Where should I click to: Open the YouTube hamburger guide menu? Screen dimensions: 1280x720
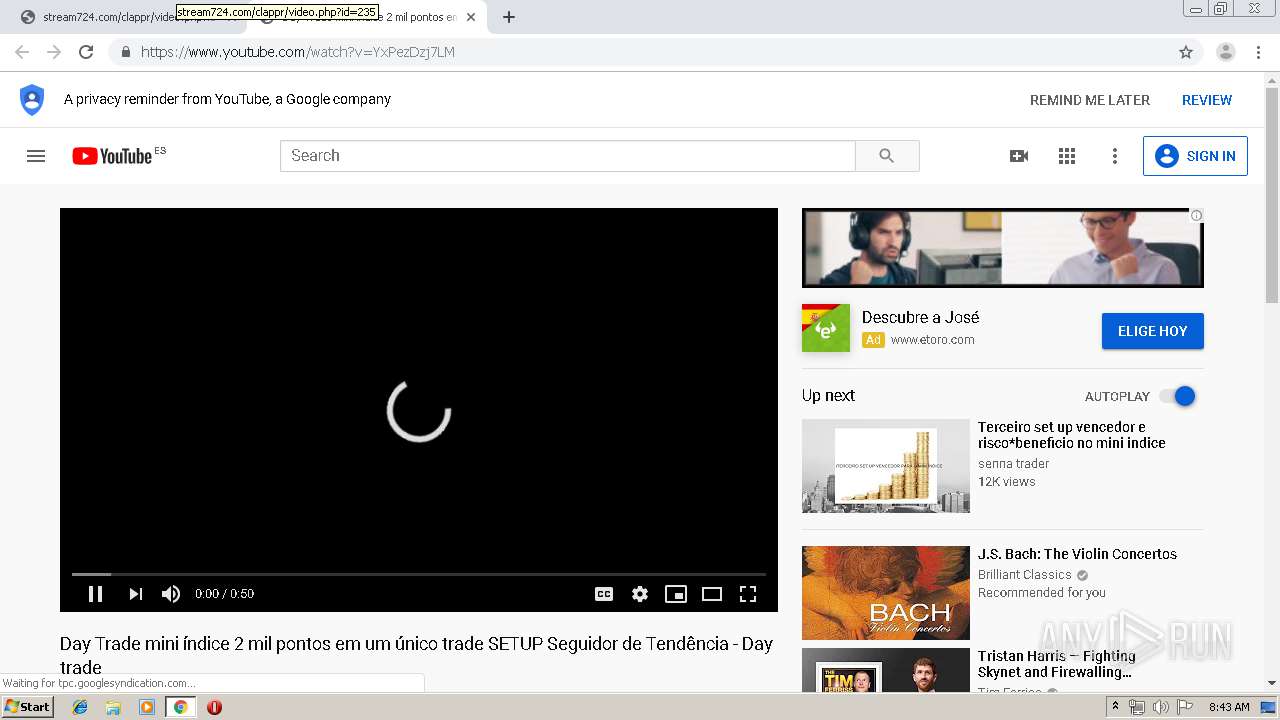36,156
